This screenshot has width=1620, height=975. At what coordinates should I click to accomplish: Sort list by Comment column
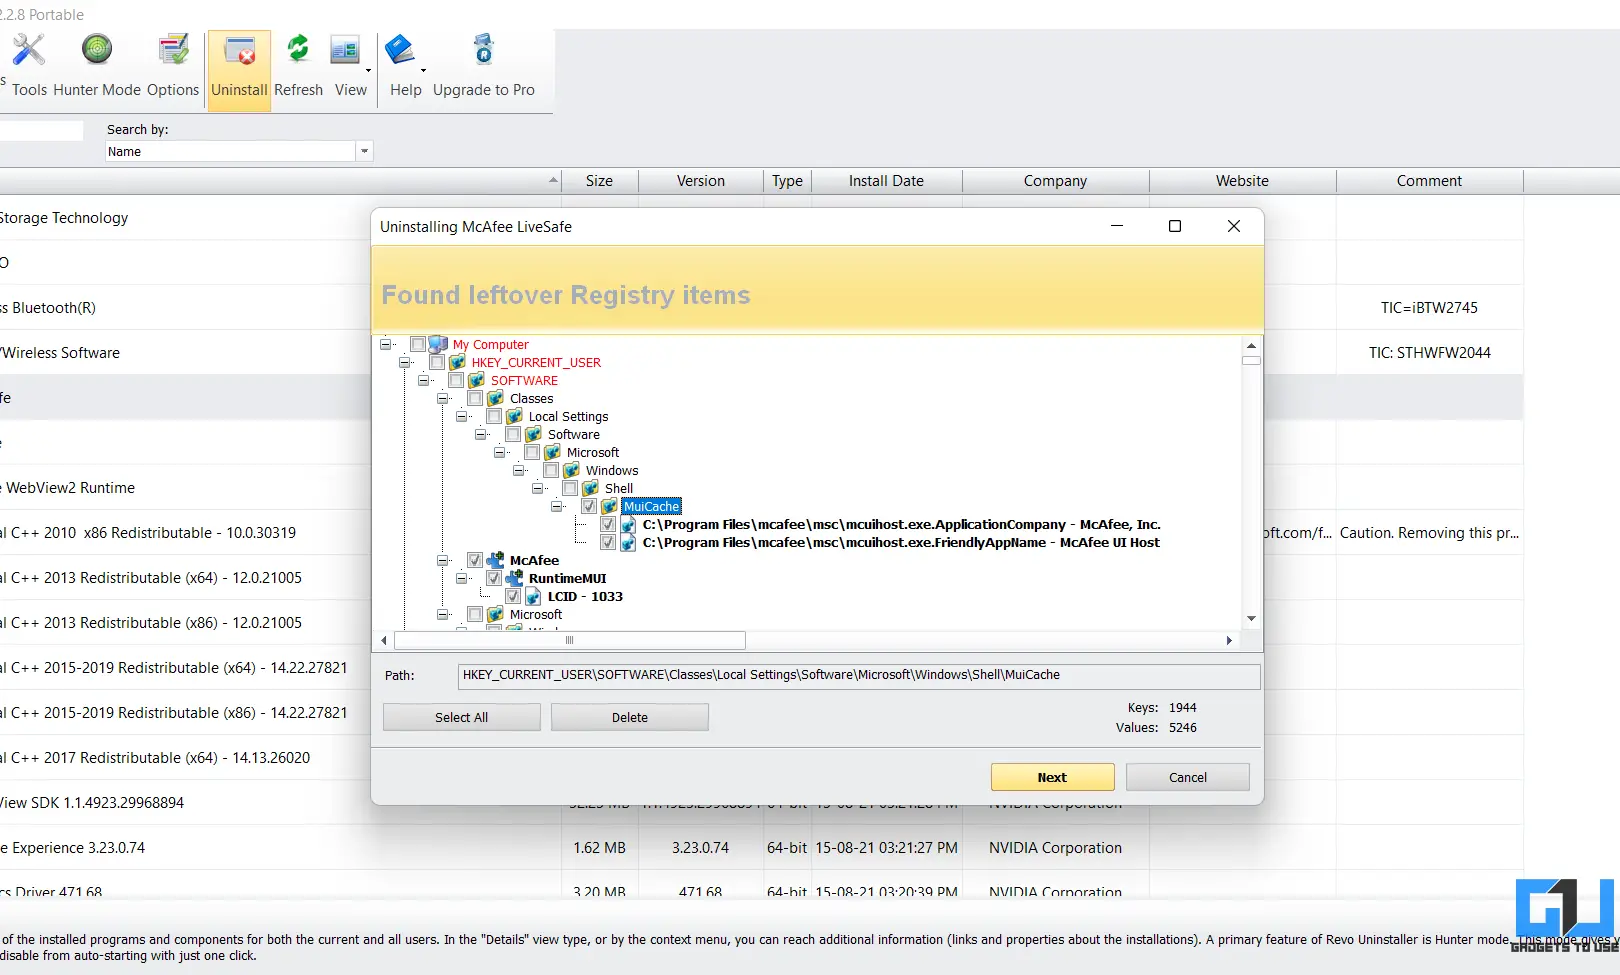[1429, 181]
